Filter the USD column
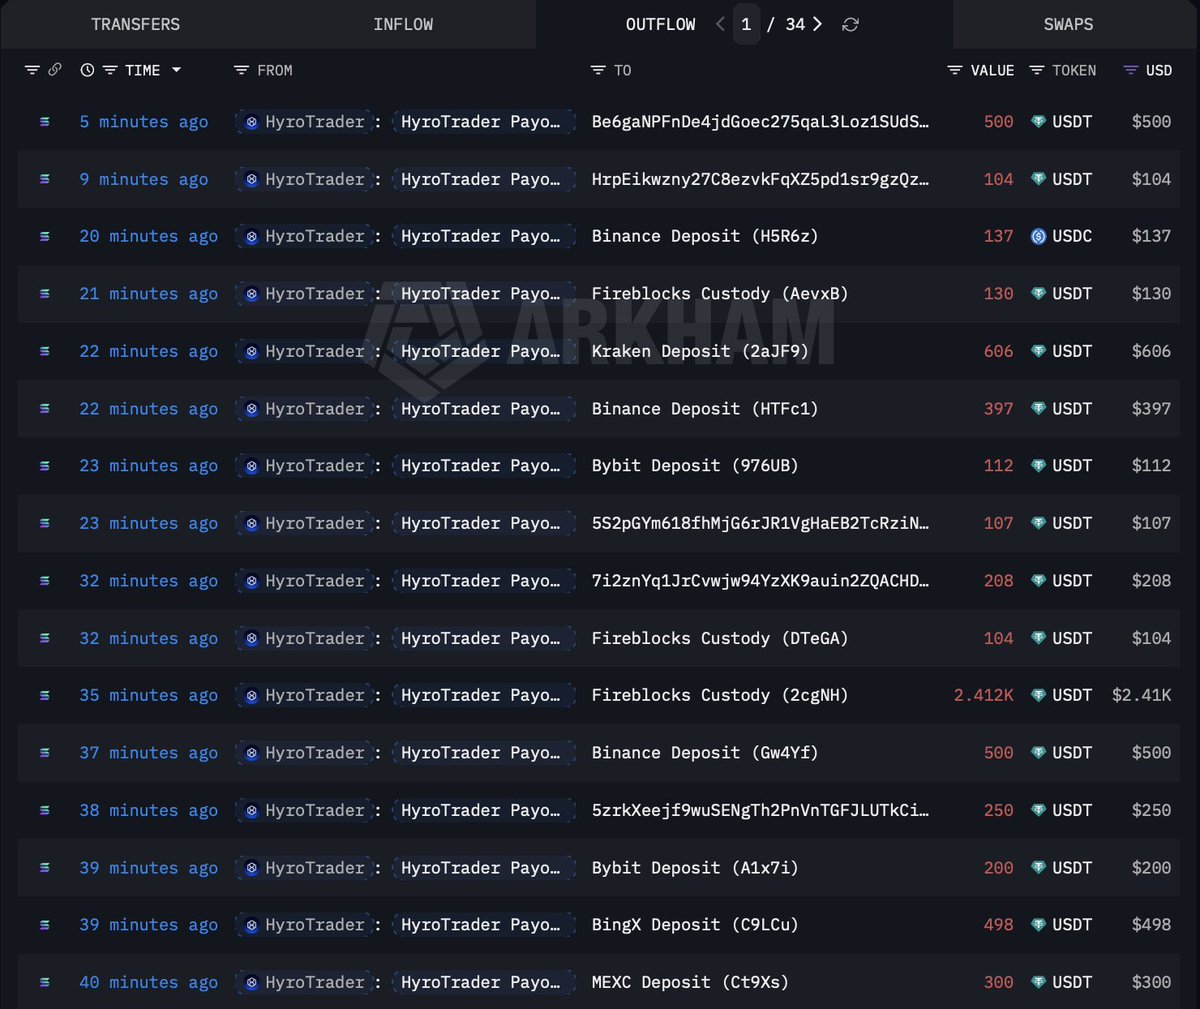The height and width of the screenshot is (1009, 1200). pyautogui.click(x=1131, y=70)
